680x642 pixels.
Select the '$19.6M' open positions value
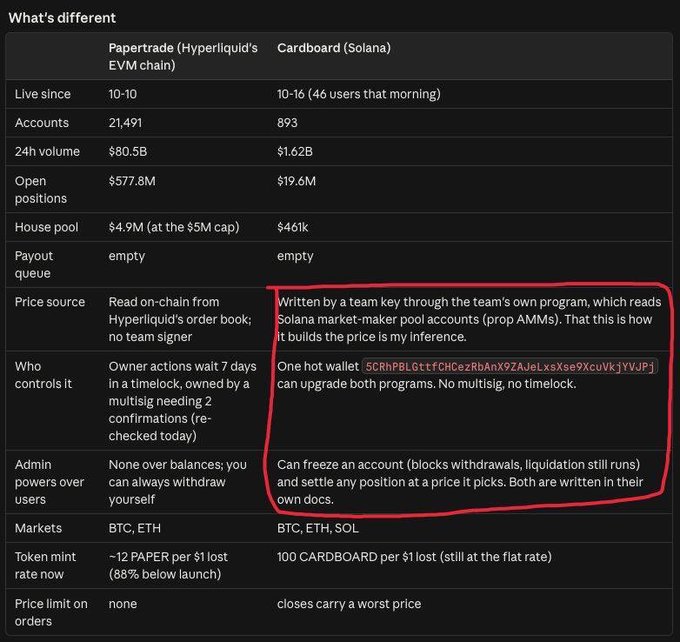pos(297,181)
